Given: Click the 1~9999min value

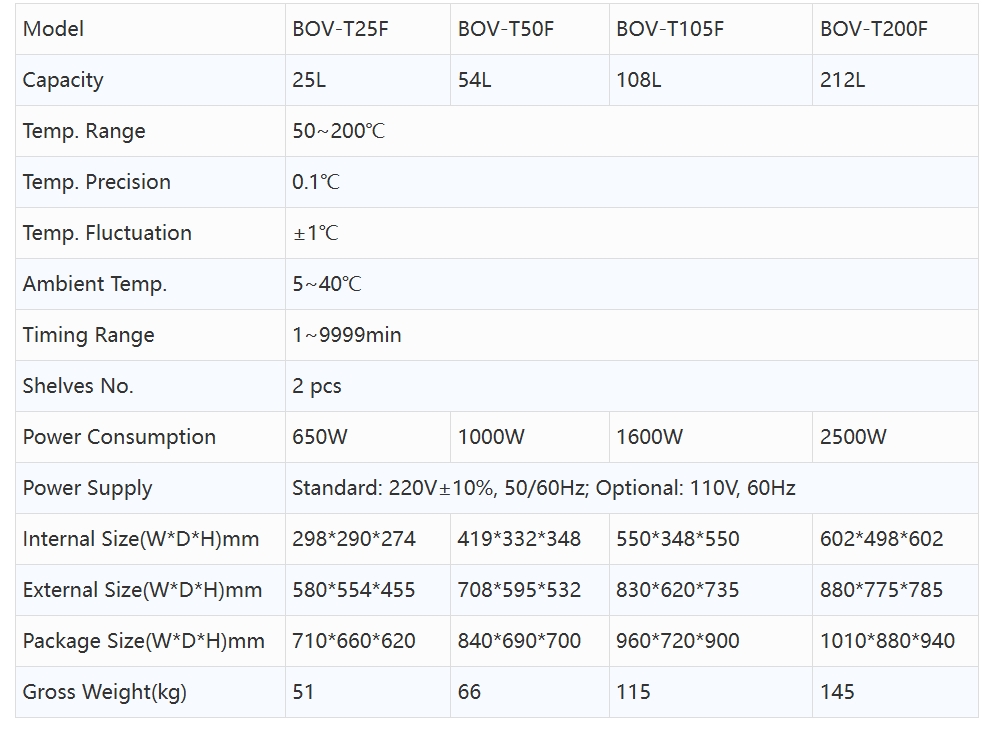Looking at the screenshot, I should tap(346, 335).
